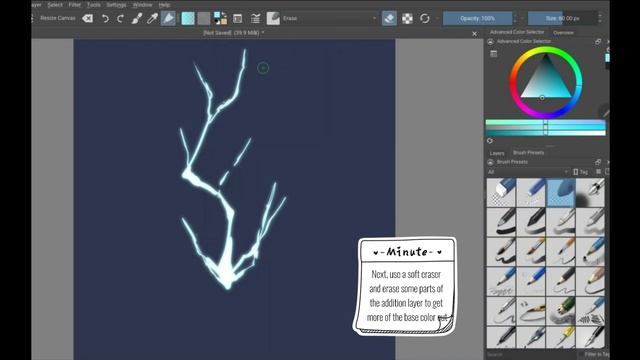Click the Opacity 100% slider

pos(478,18)
